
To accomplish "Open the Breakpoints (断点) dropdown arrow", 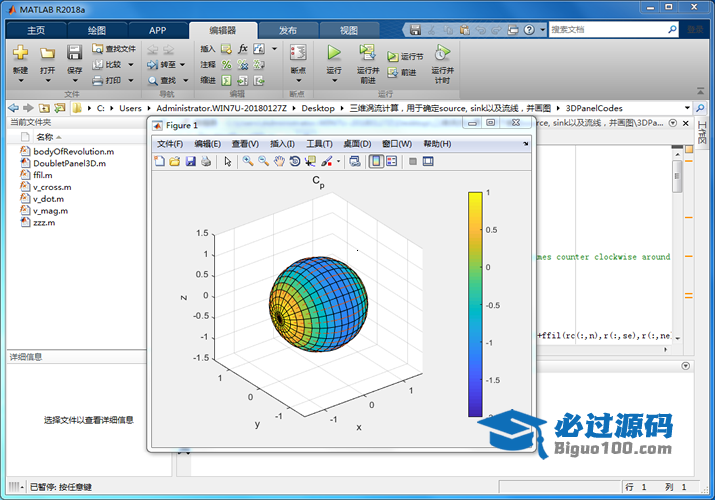I will tap(299, 81).
